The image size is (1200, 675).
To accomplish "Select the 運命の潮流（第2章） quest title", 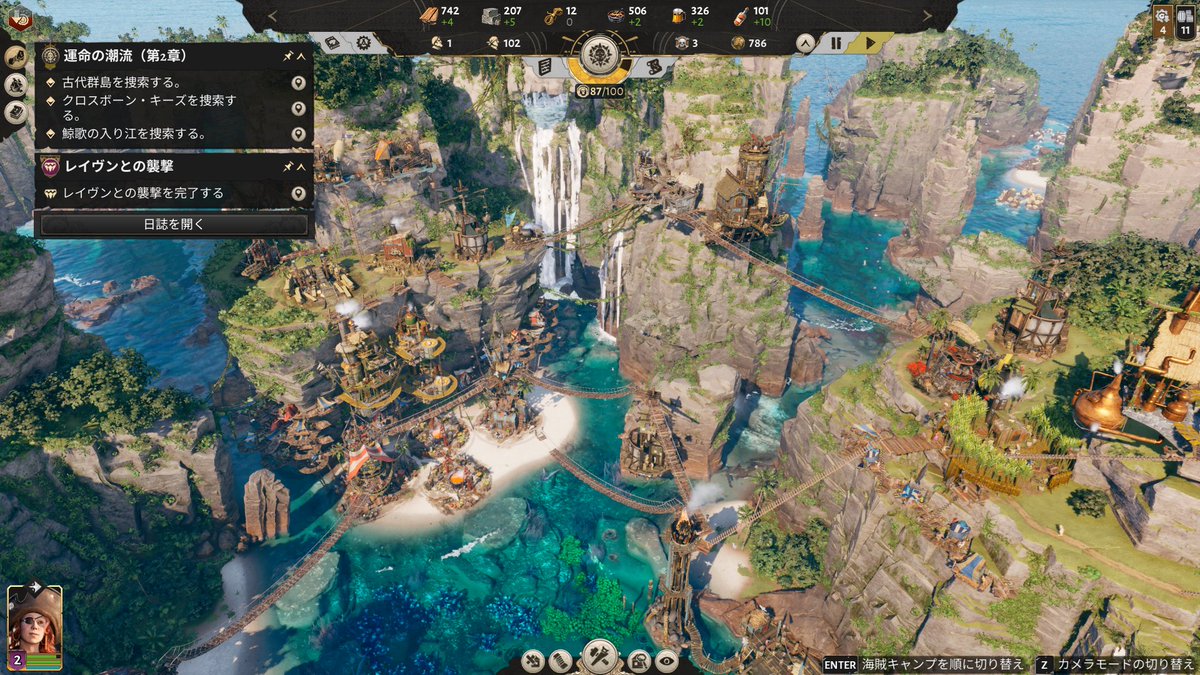I will 125,56.
